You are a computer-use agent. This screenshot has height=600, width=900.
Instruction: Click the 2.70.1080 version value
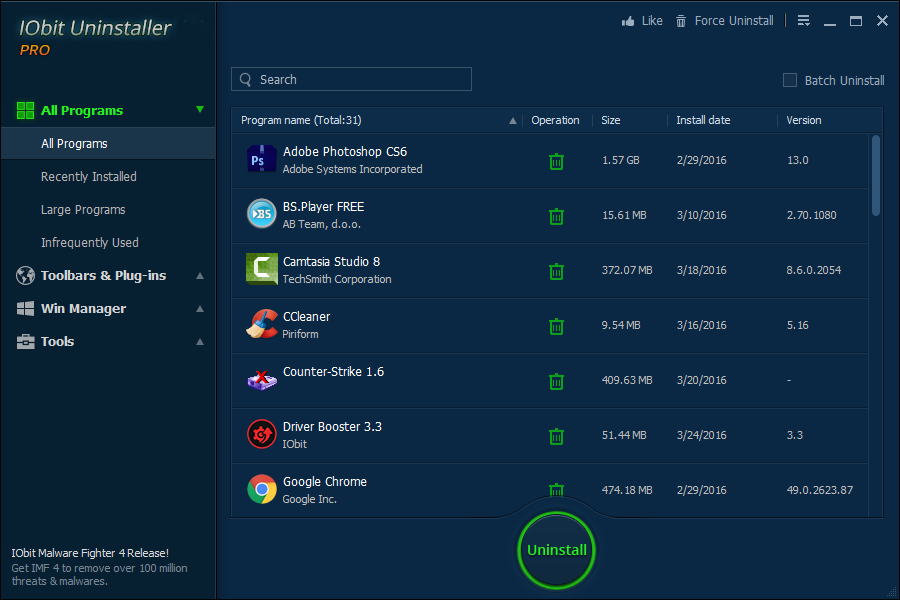coord(812,215)
